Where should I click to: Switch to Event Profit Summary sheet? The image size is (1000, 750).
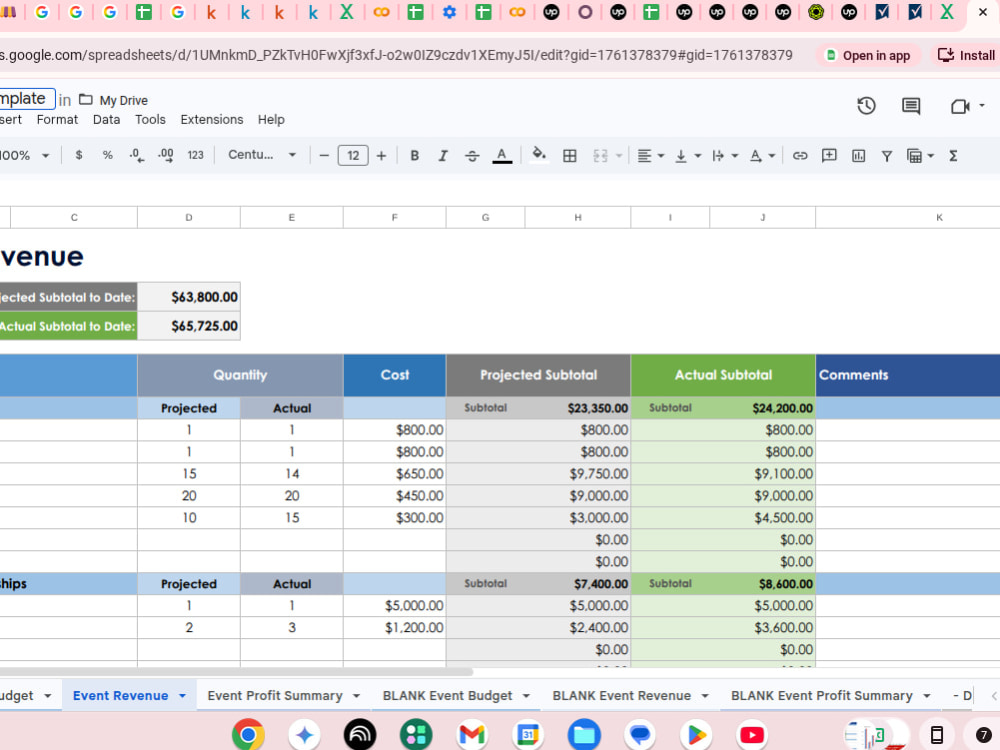coord(275,696)
